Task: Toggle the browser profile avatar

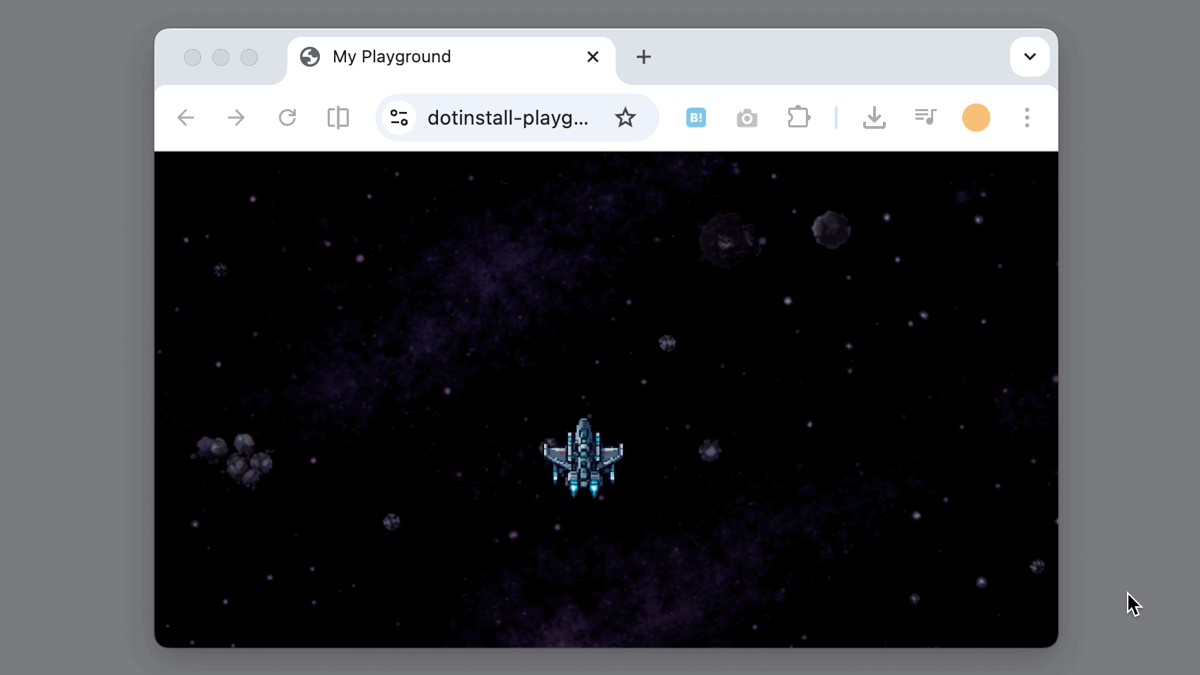Action: coord(976,117)
